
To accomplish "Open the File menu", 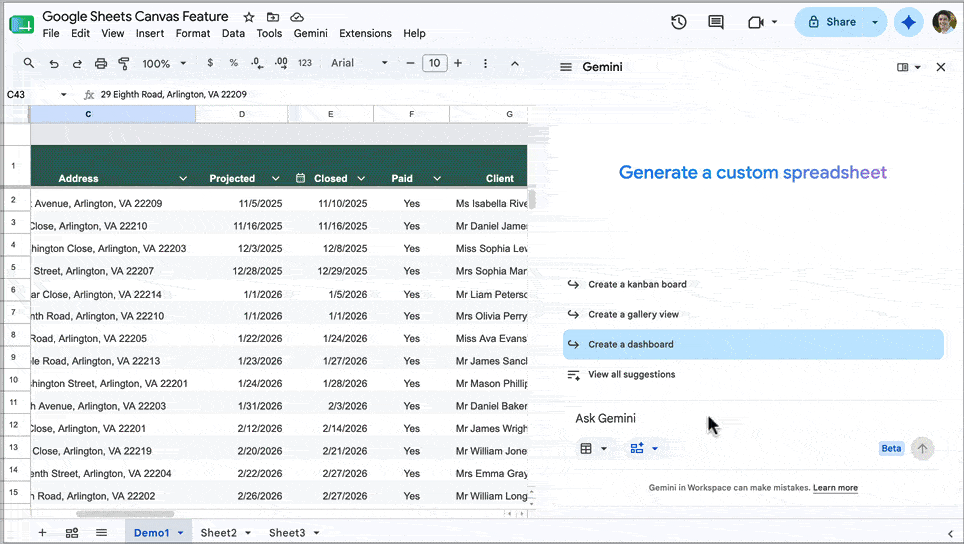I will point(51,33).
